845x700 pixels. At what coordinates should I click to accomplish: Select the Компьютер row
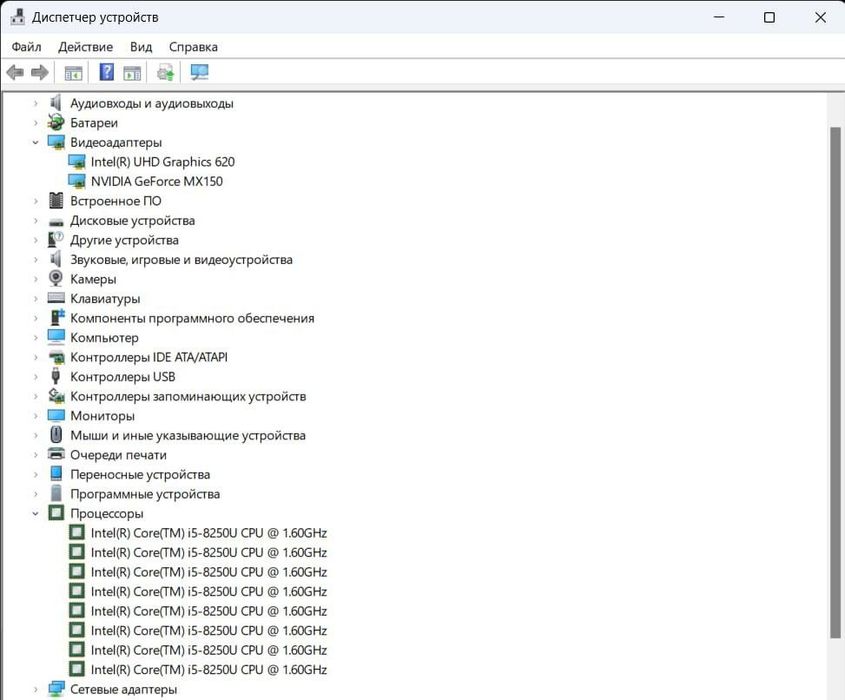point(104,337)
